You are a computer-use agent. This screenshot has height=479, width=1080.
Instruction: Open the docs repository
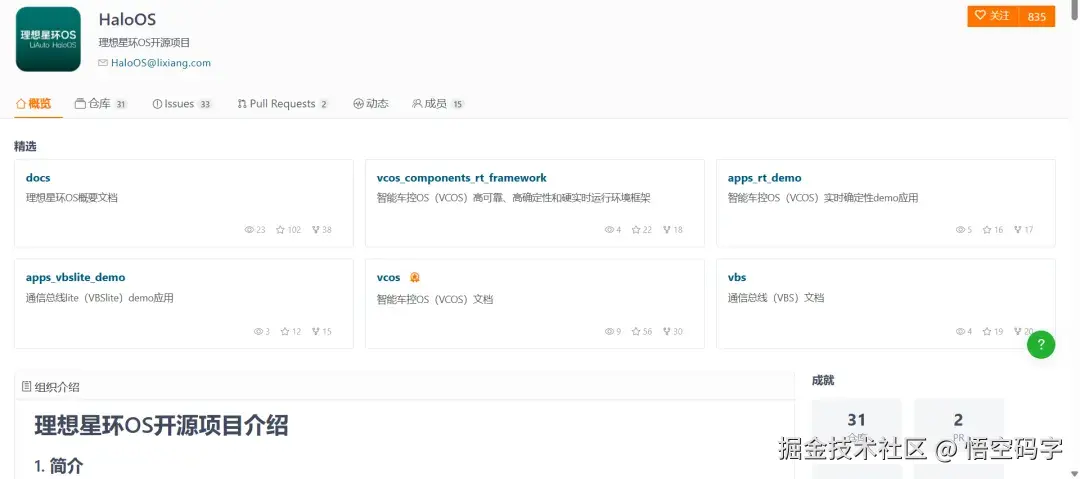(x=38, y=178)
